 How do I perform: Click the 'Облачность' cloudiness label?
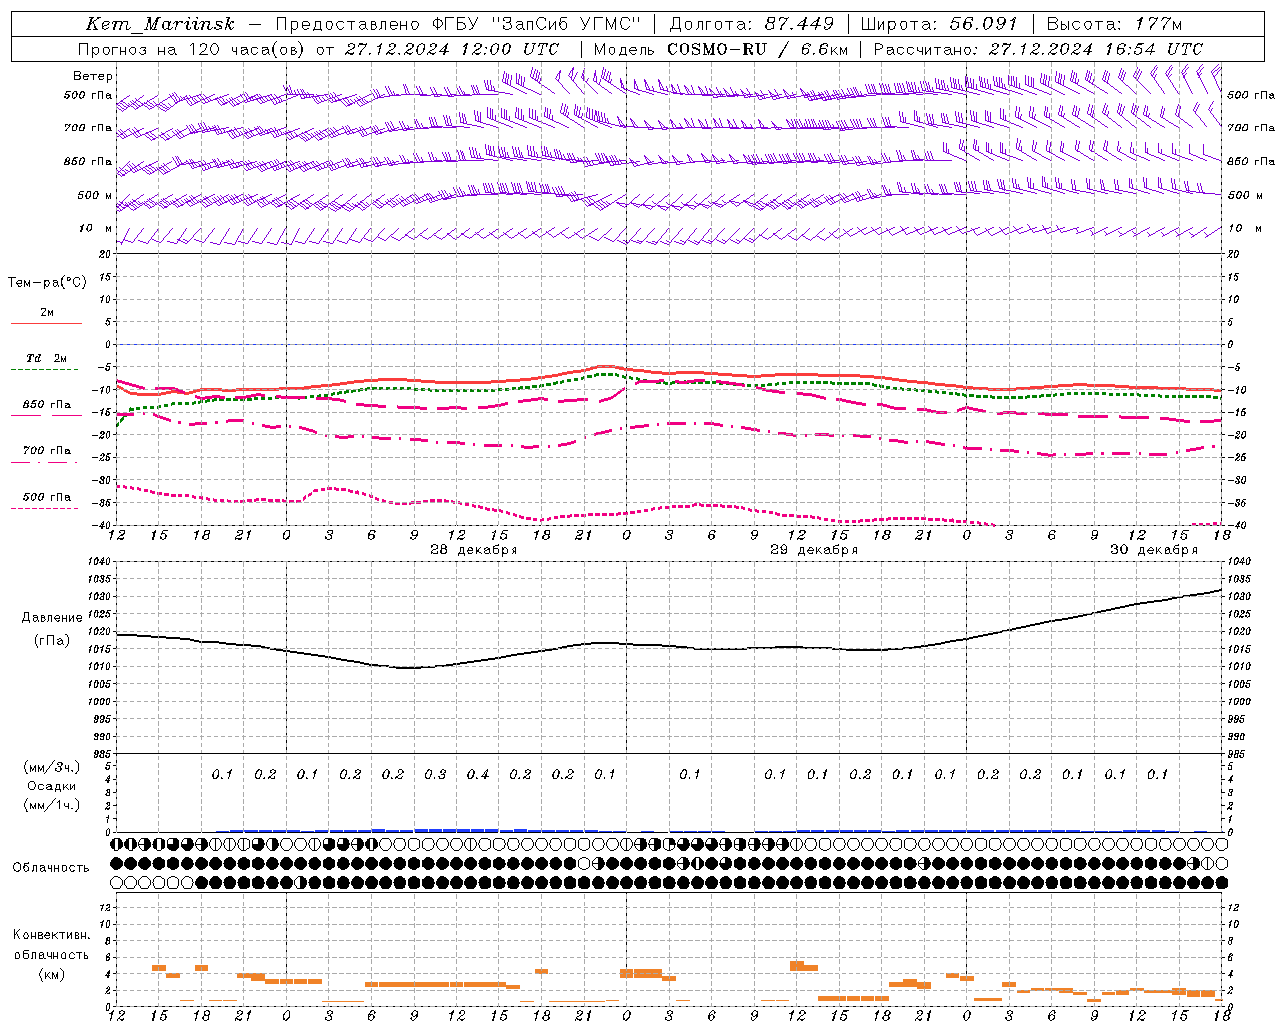point(51,868)
